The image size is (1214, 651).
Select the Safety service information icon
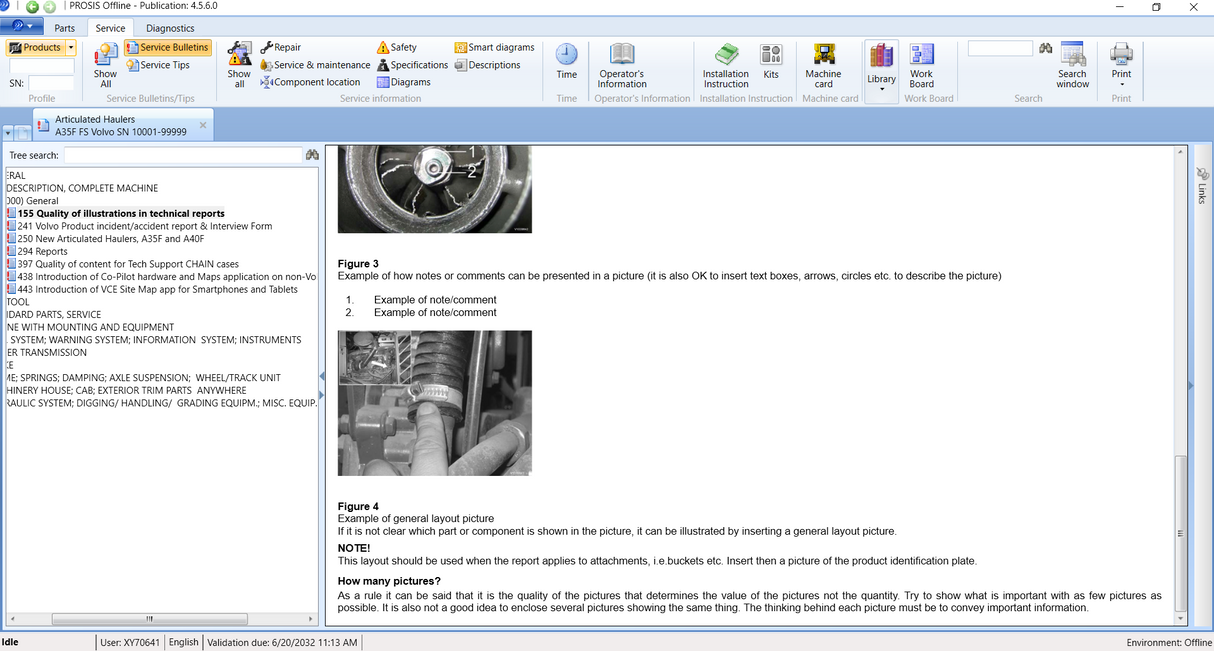[x=399, y=46]
